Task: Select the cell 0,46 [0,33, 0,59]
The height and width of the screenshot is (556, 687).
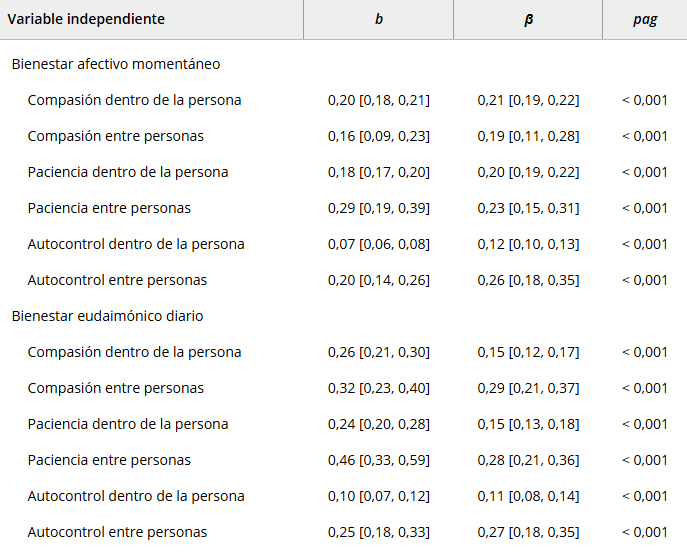Action: [x=378, y=460]
